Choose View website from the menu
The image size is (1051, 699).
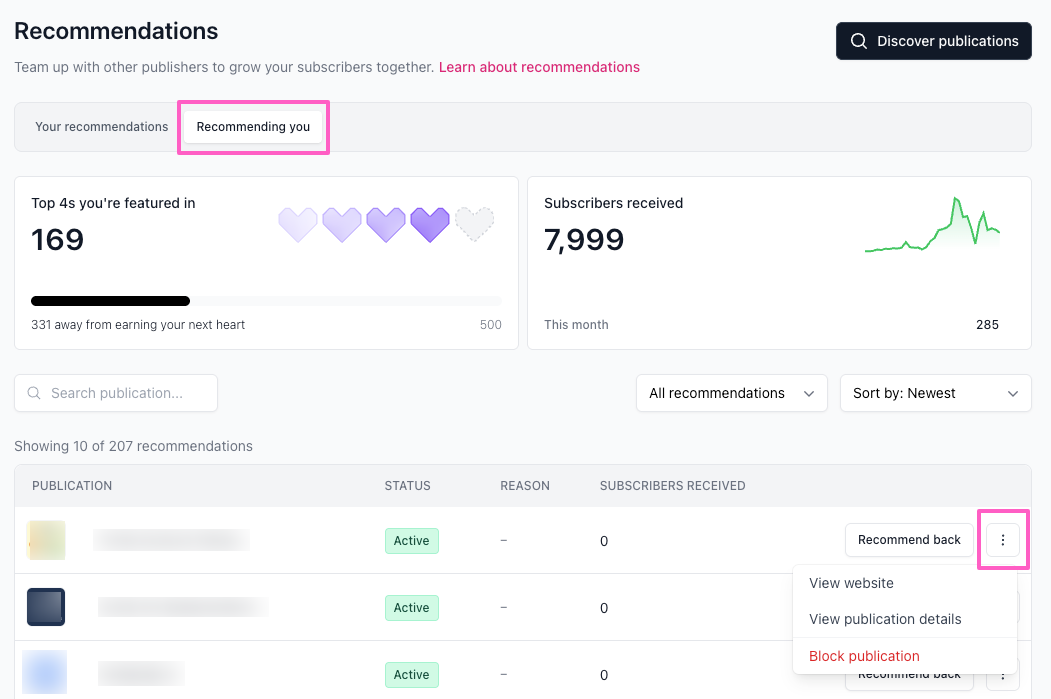point(851,583)
